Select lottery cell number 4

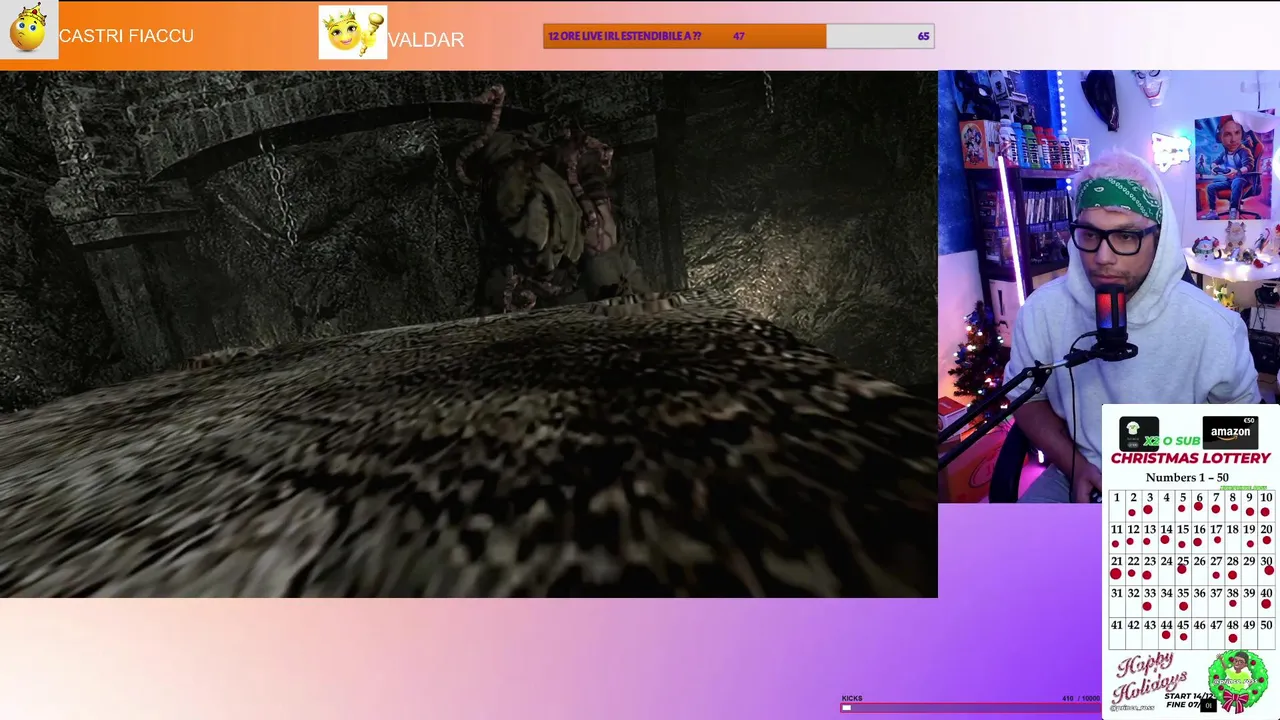(1166, 504)
